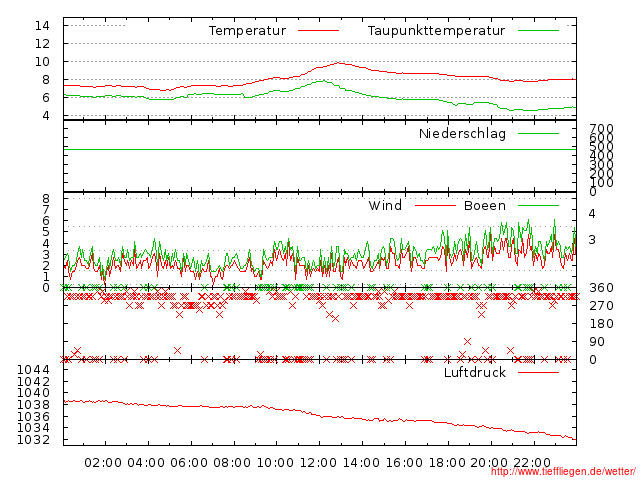Click the 12 temperature axis value
The image size is (640, 480).
pos(42,44)
